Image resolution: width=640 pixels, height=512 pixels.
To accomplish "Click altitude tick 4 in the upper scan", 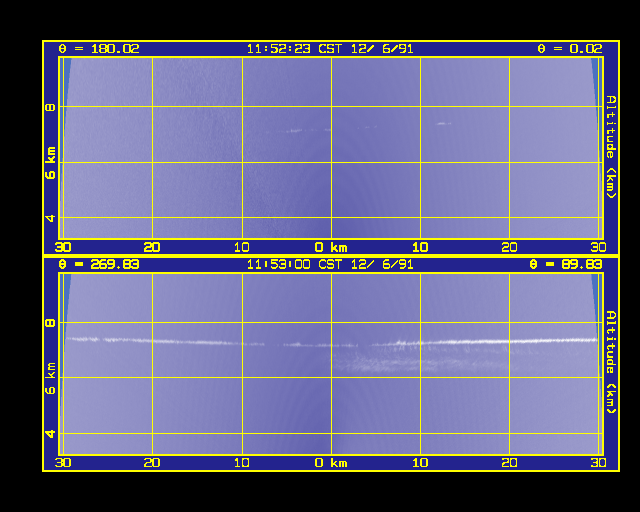I will pos(50,218).
